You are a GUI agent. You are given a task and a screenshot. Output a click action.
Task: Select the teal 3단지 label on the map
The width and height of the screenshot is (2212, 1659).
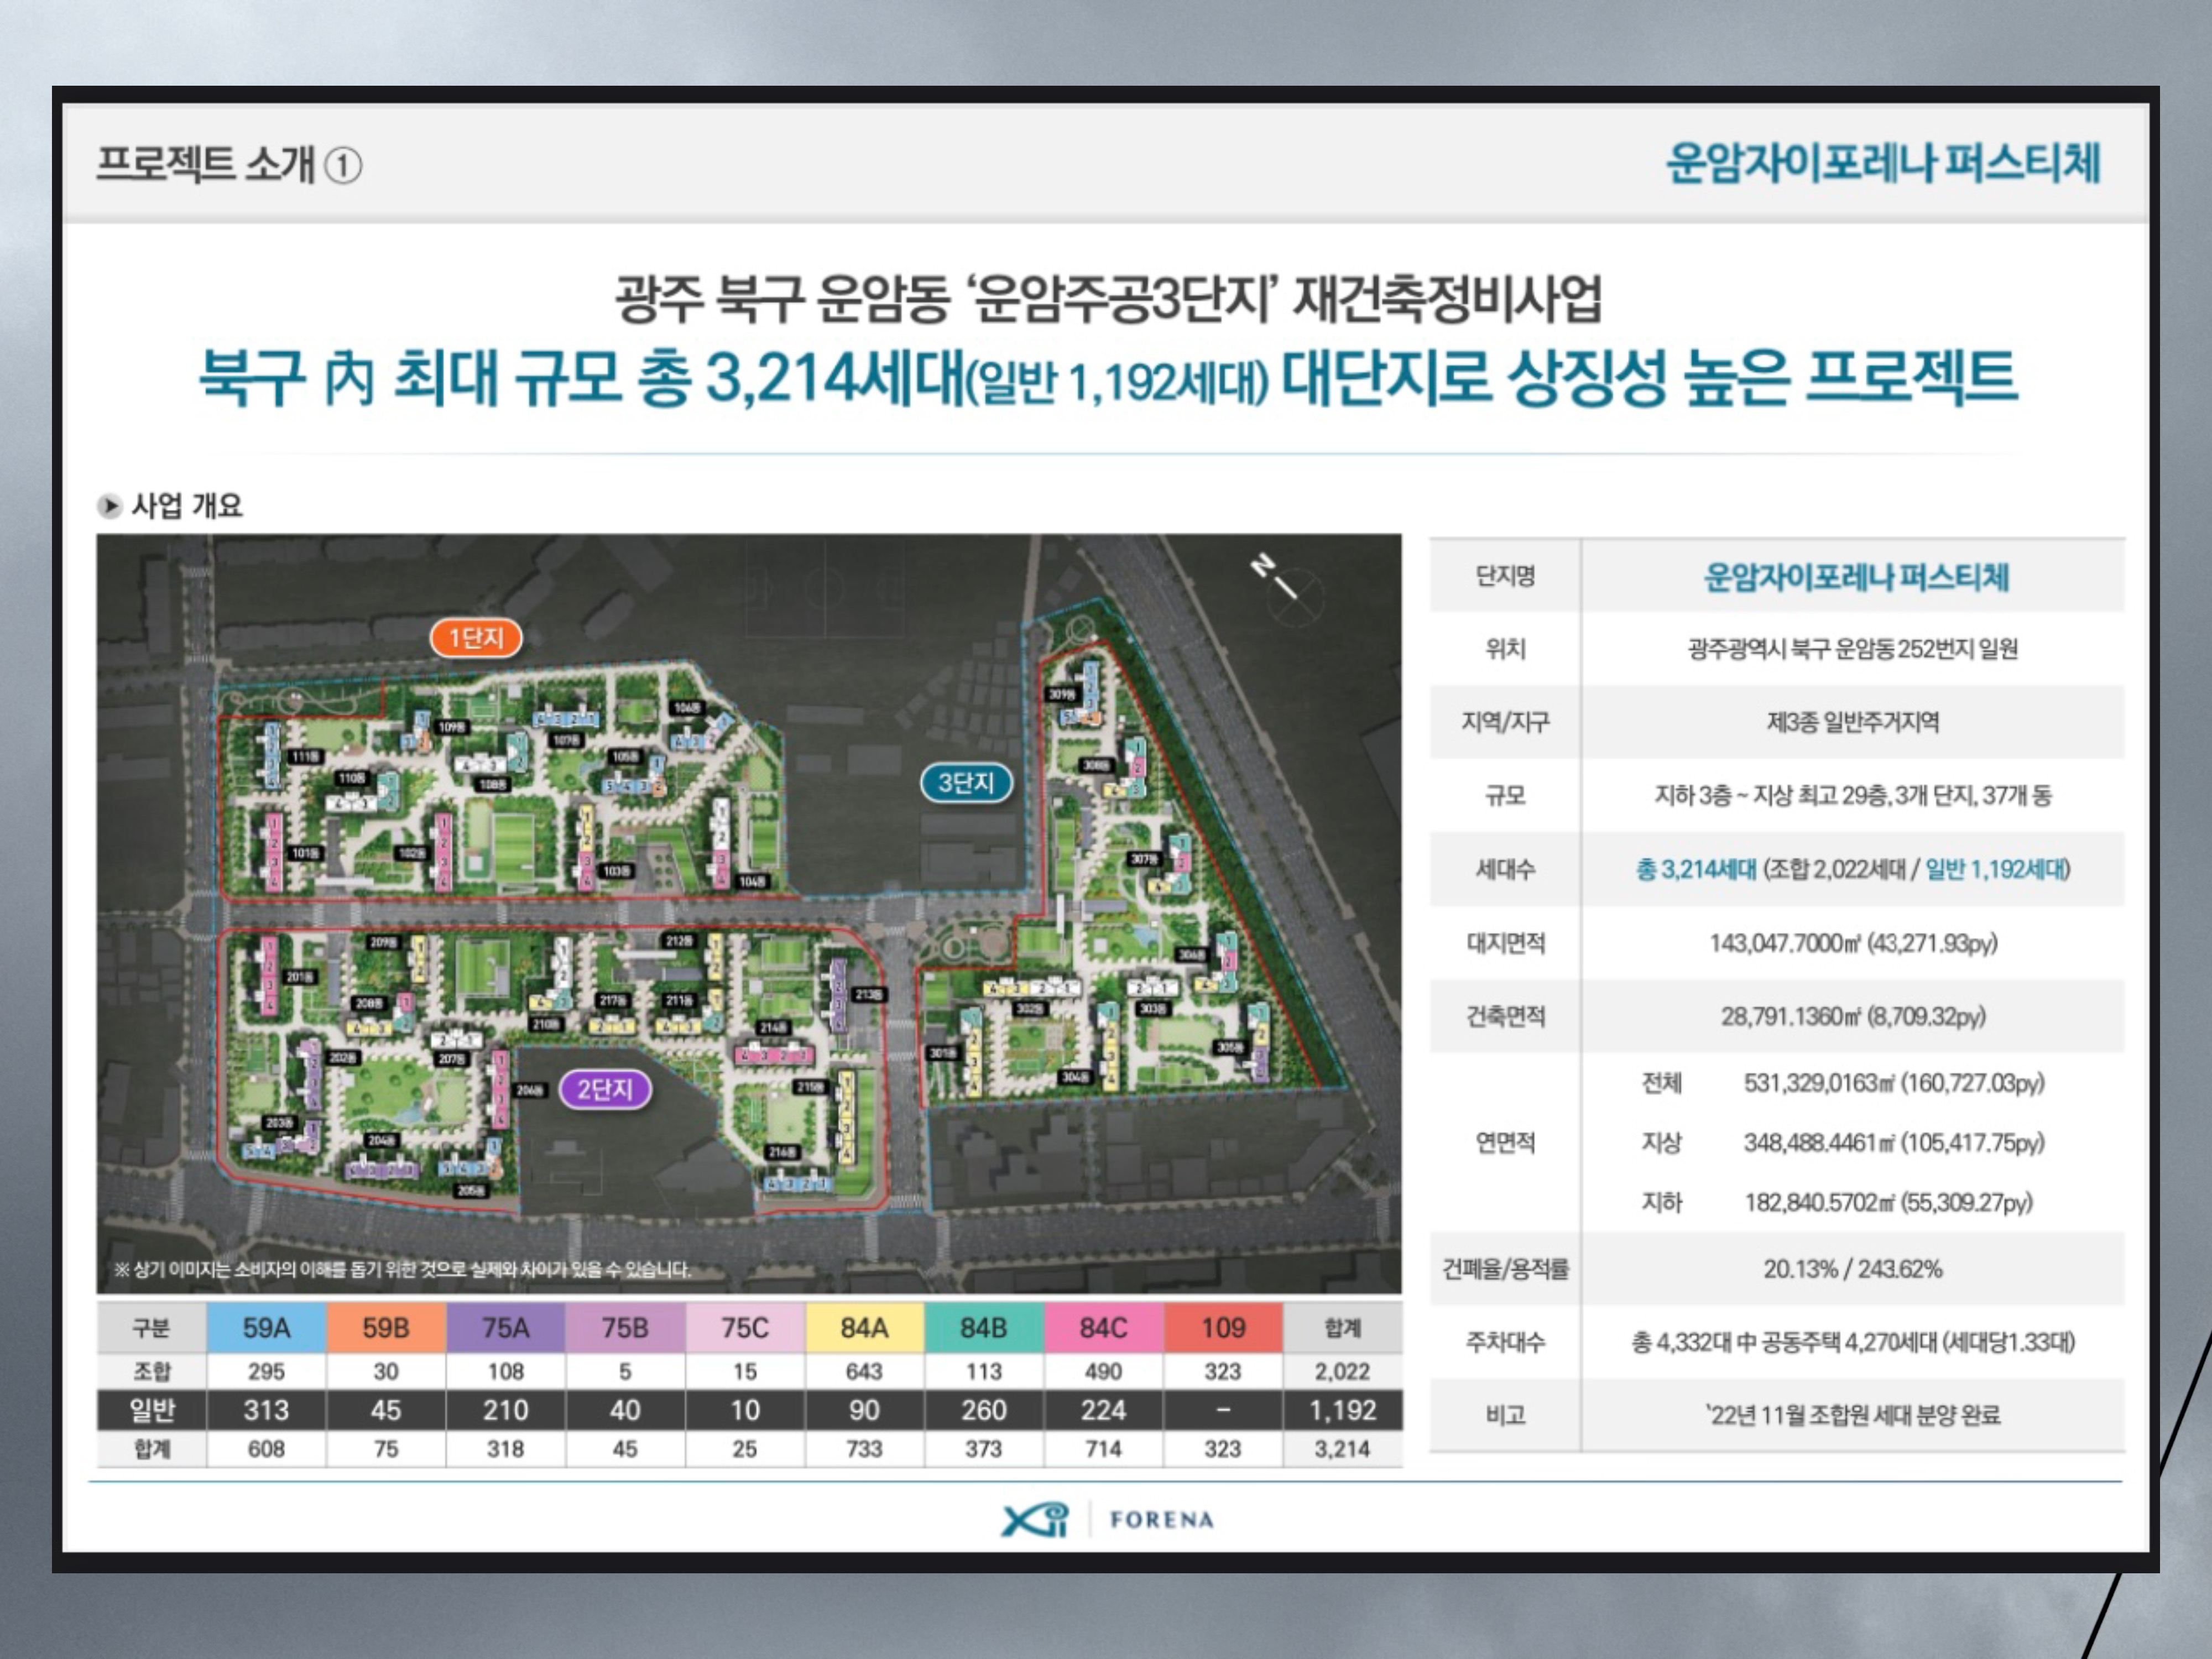966,783
